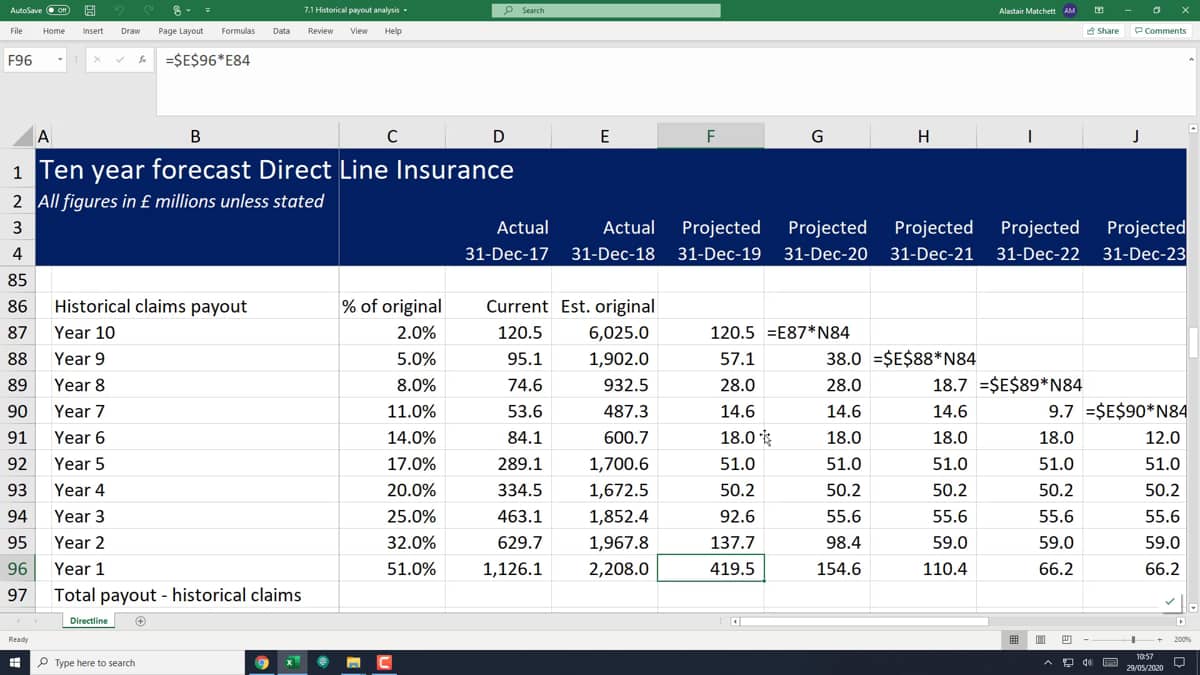Screen dimensions: 1200x675
Task: Click the cell showing =$E$88*N84
Action: coord(923,358)
